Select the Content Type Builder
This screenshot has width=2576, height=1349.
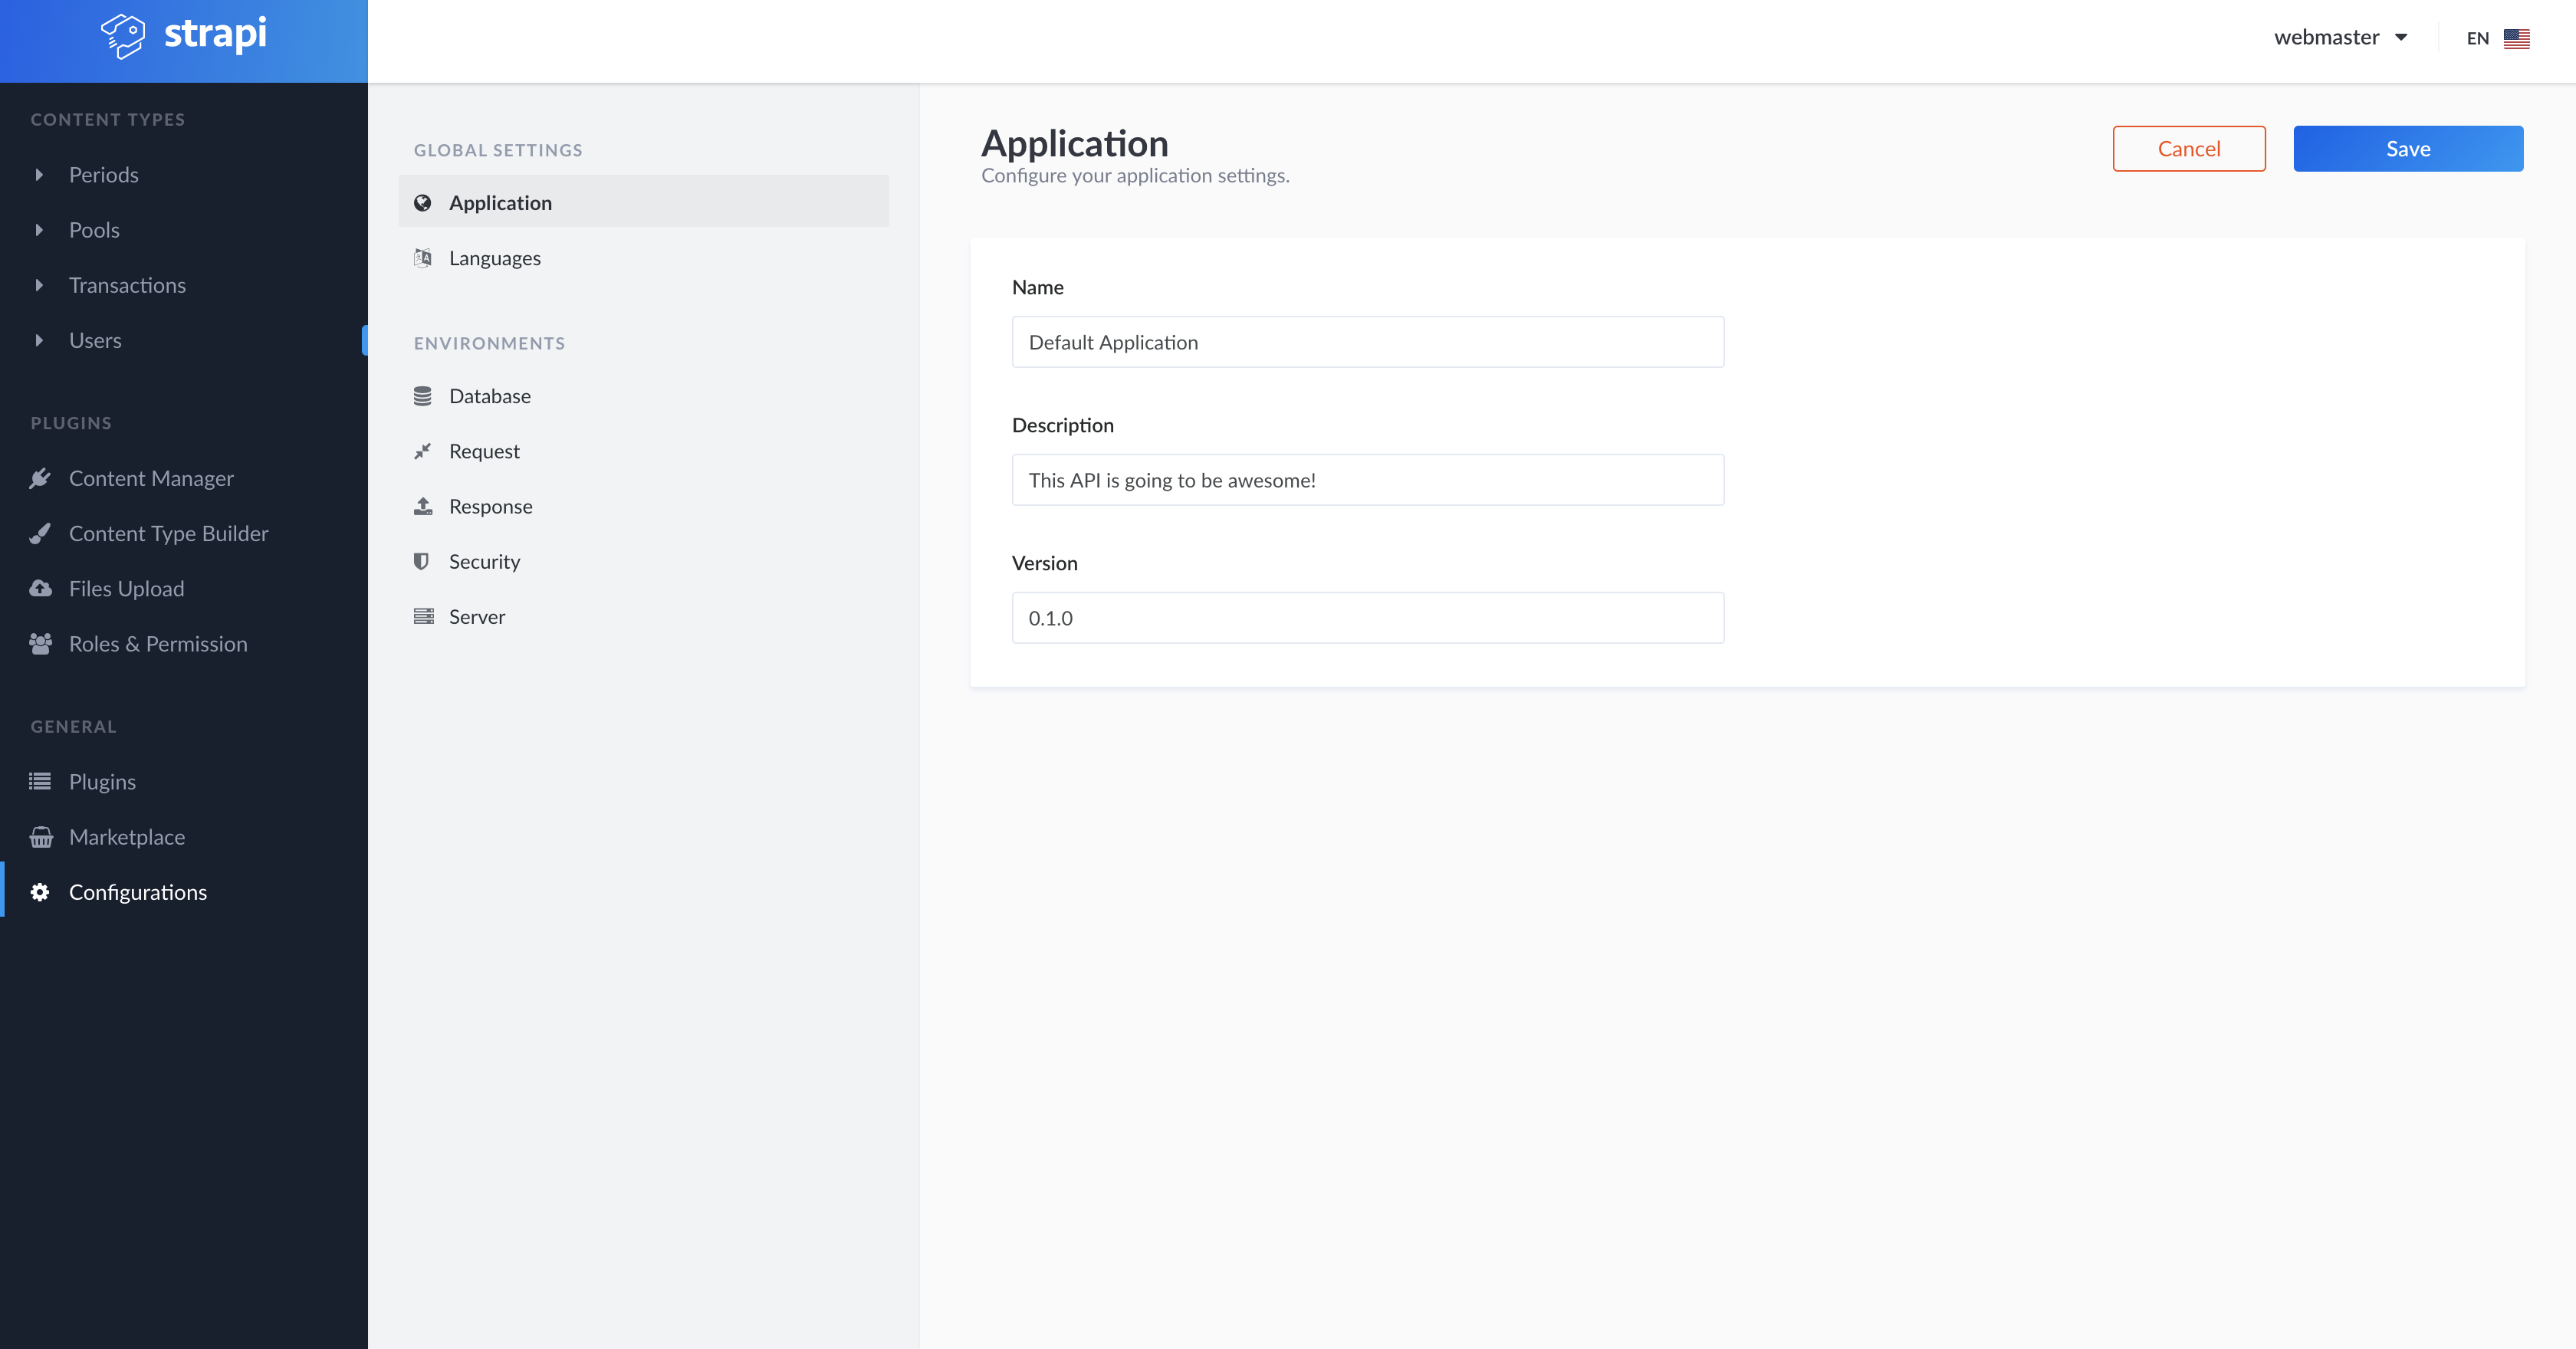coord(168,533)
